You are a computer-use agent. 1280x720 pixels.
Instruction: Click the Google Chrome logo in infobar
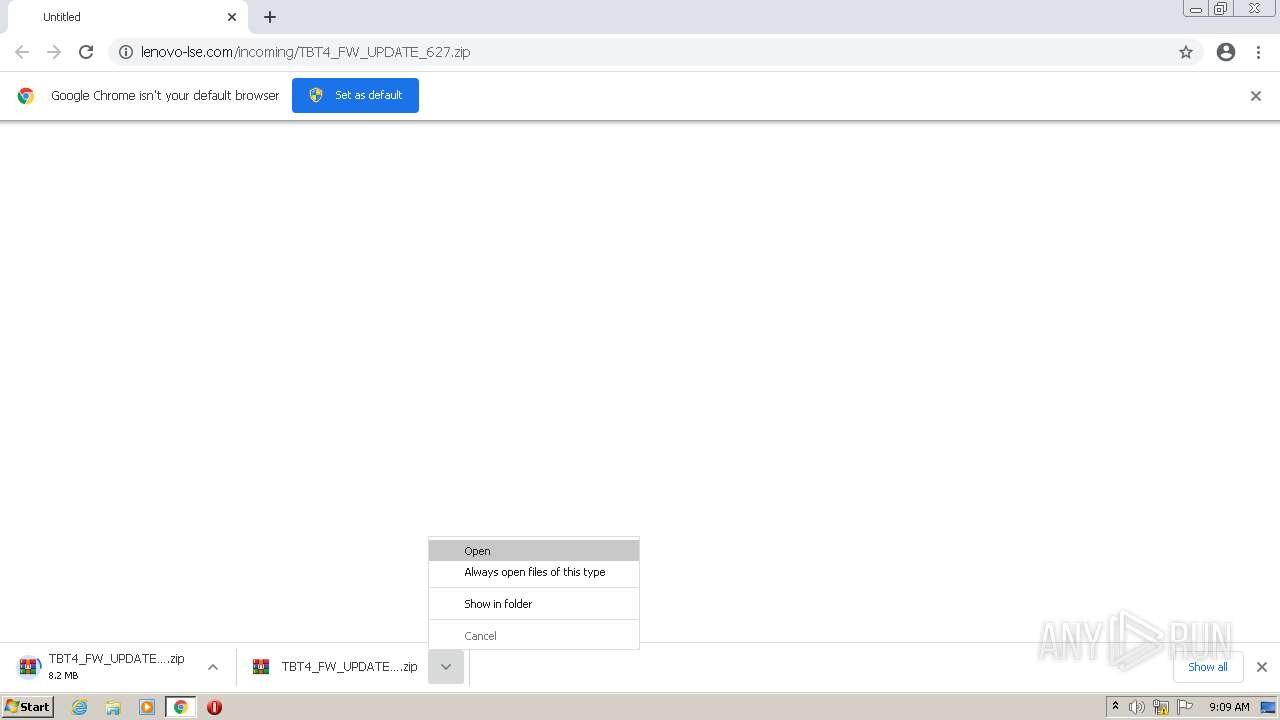pyautogui.click(x=26, y=96)
